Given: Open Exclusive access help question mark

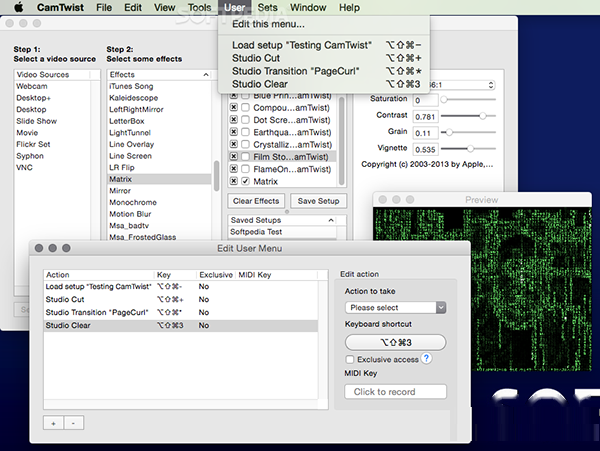Looking at the screenshot, I should tap(426, 358).
